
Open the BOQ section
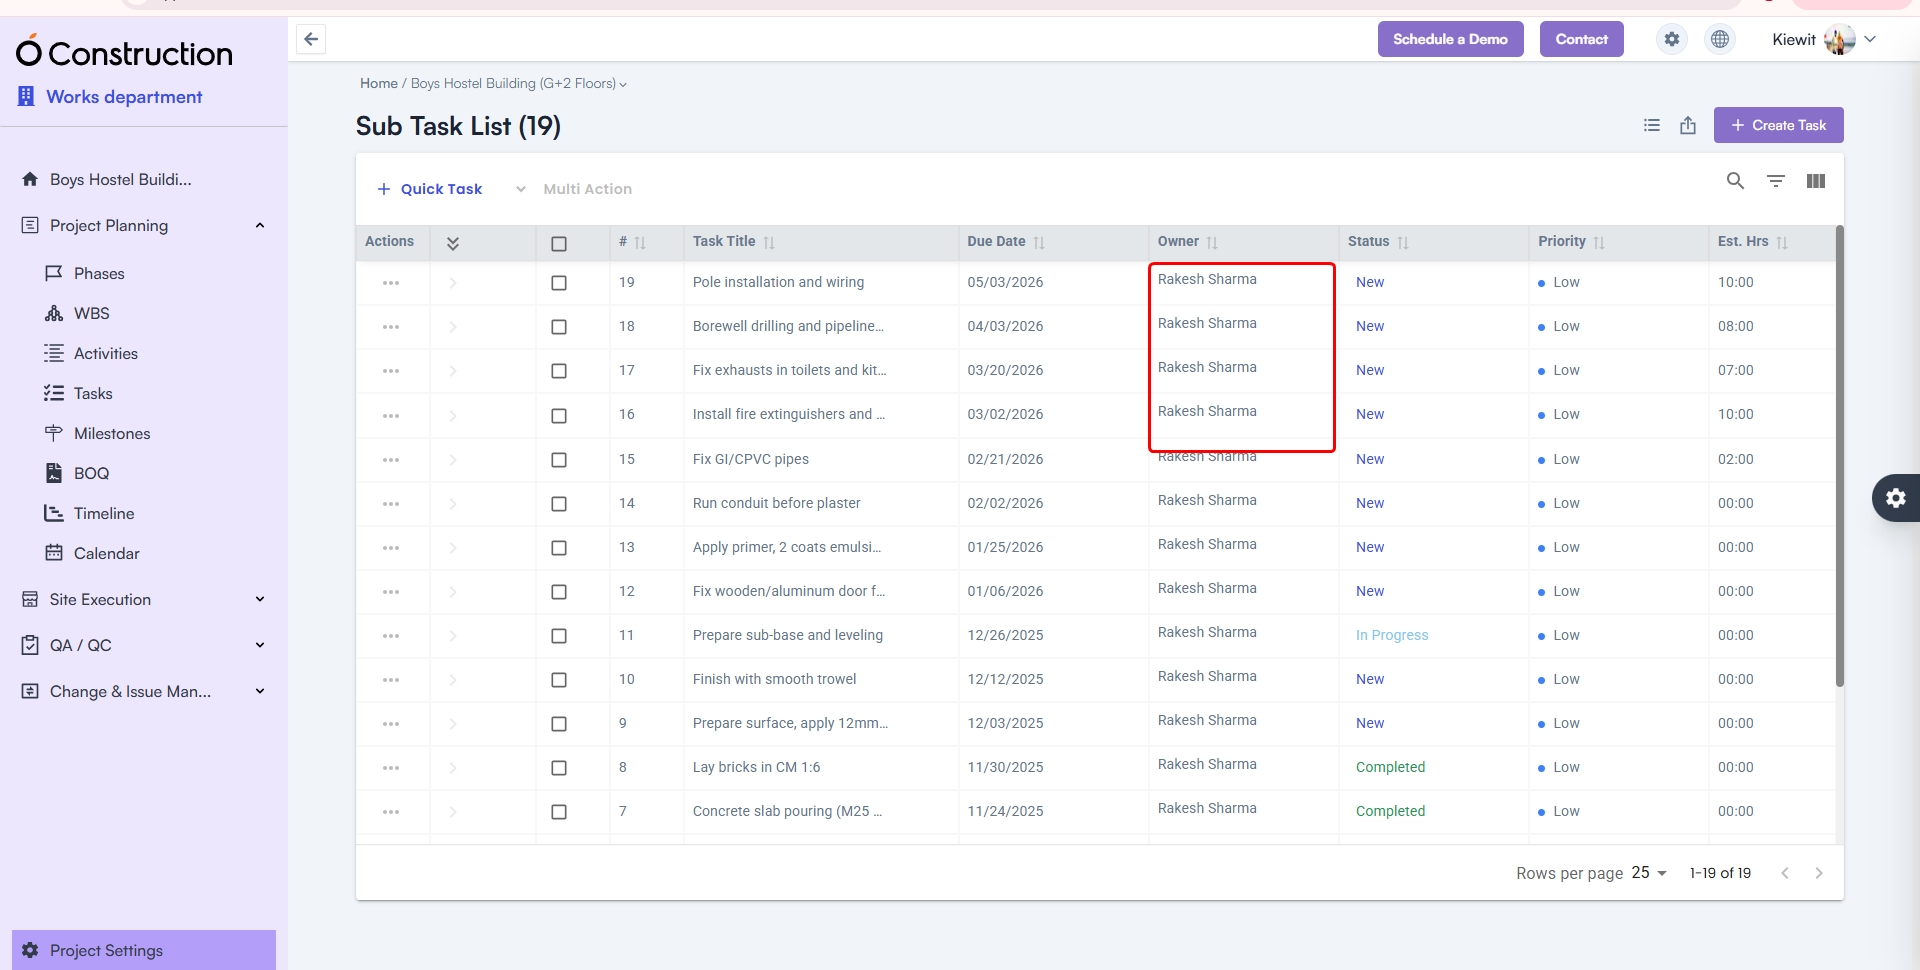[91, 473]
